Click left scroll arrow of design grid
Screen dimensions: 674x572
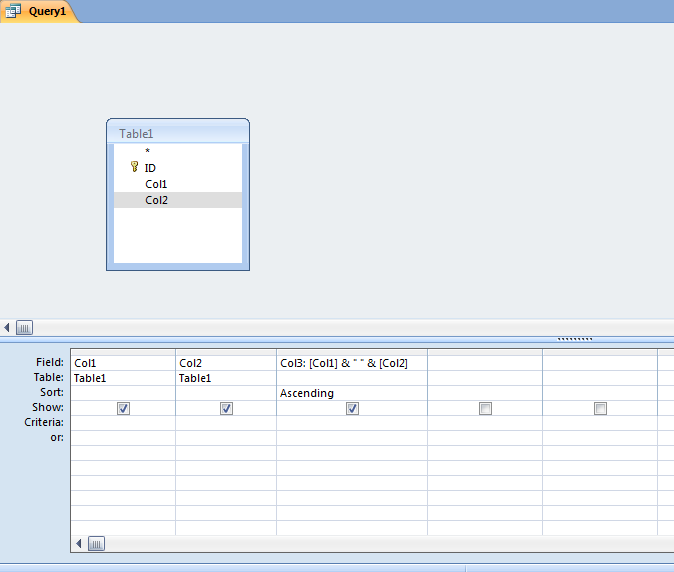point(79,544)
